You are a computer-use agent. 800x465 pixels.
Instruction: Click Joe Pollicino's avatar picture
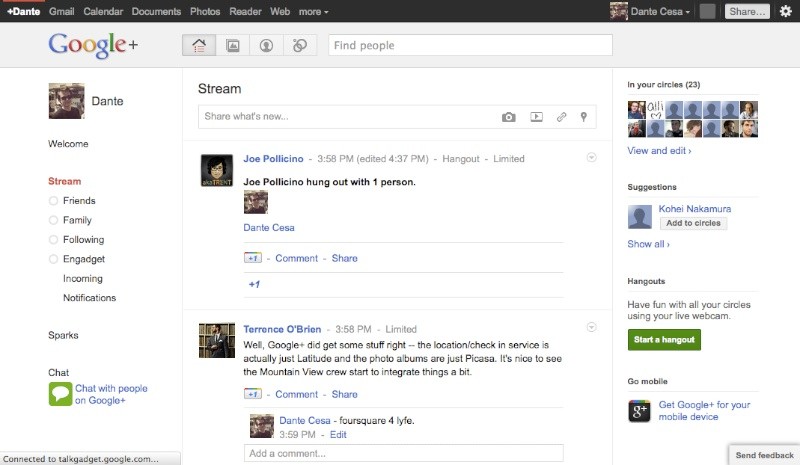(x=217, y=170)
